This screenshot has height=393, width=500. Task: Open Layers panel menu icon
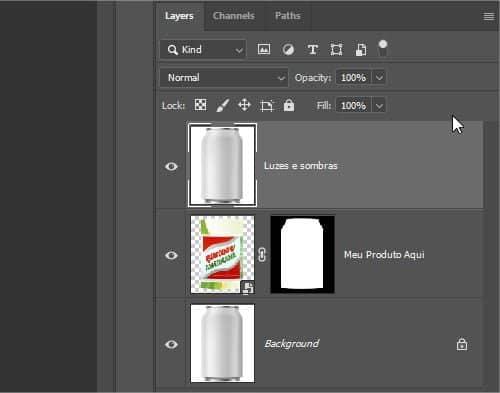489,16
